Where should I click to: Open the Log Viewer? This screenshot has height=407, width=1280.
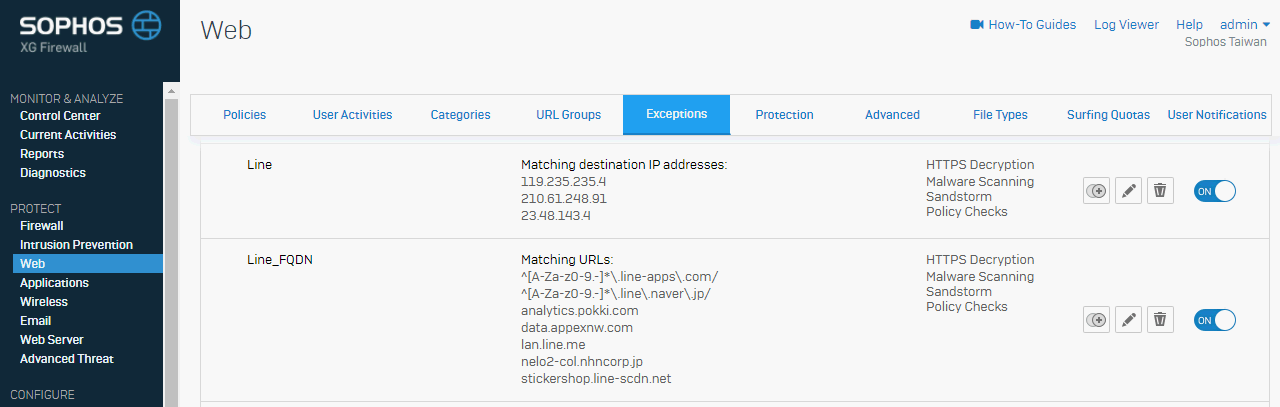click(1126, 25)
